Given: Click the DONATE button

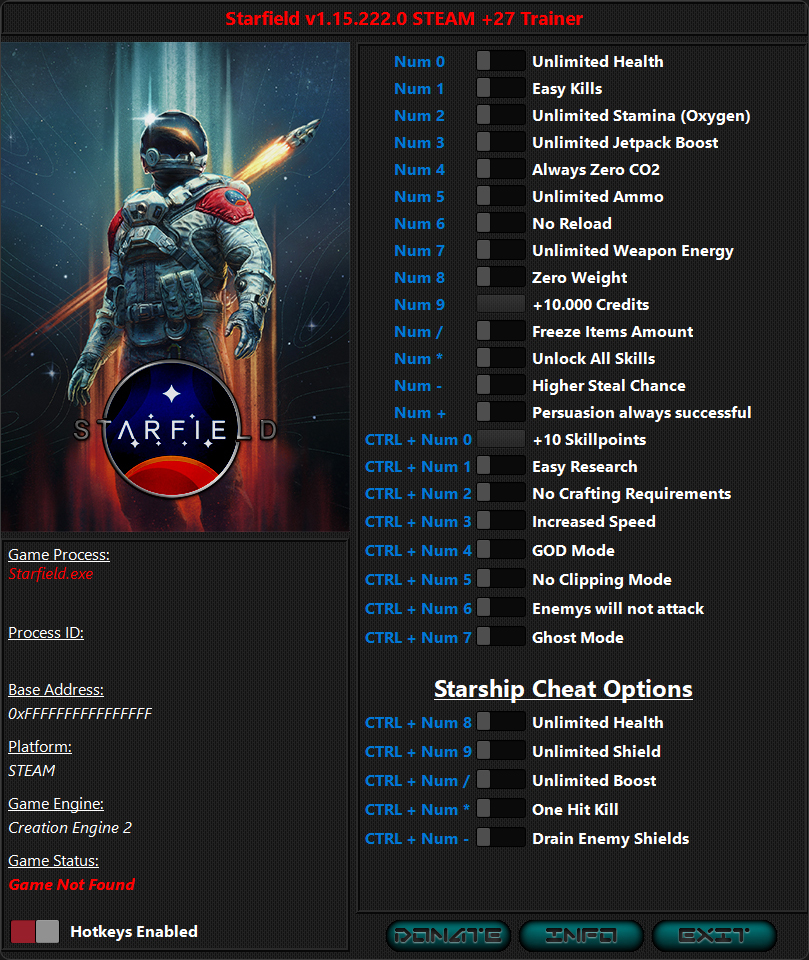Looking at the screenshot, I should point(448,936).
